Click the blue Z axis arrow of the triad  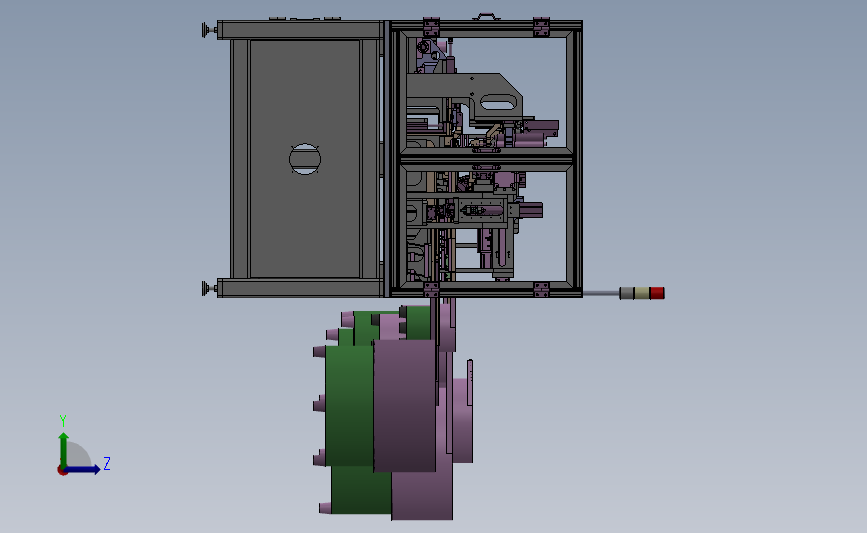[83, 470]
